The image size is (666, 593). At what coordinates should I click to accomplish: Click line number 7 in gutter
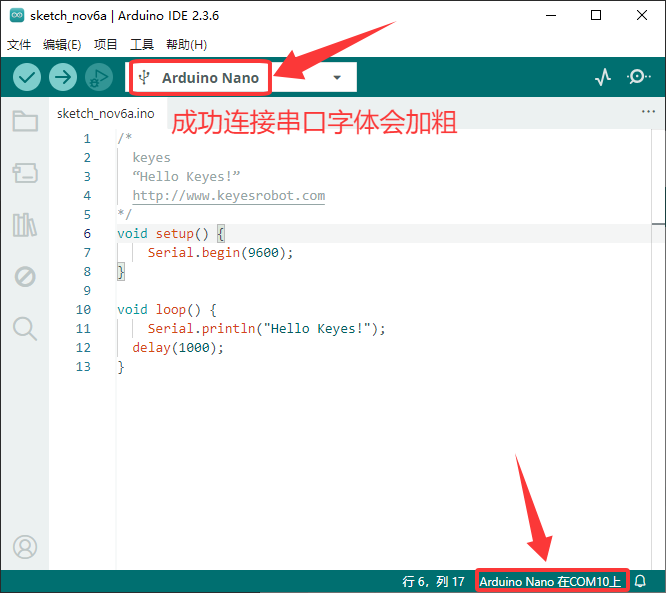coord(87,253)
